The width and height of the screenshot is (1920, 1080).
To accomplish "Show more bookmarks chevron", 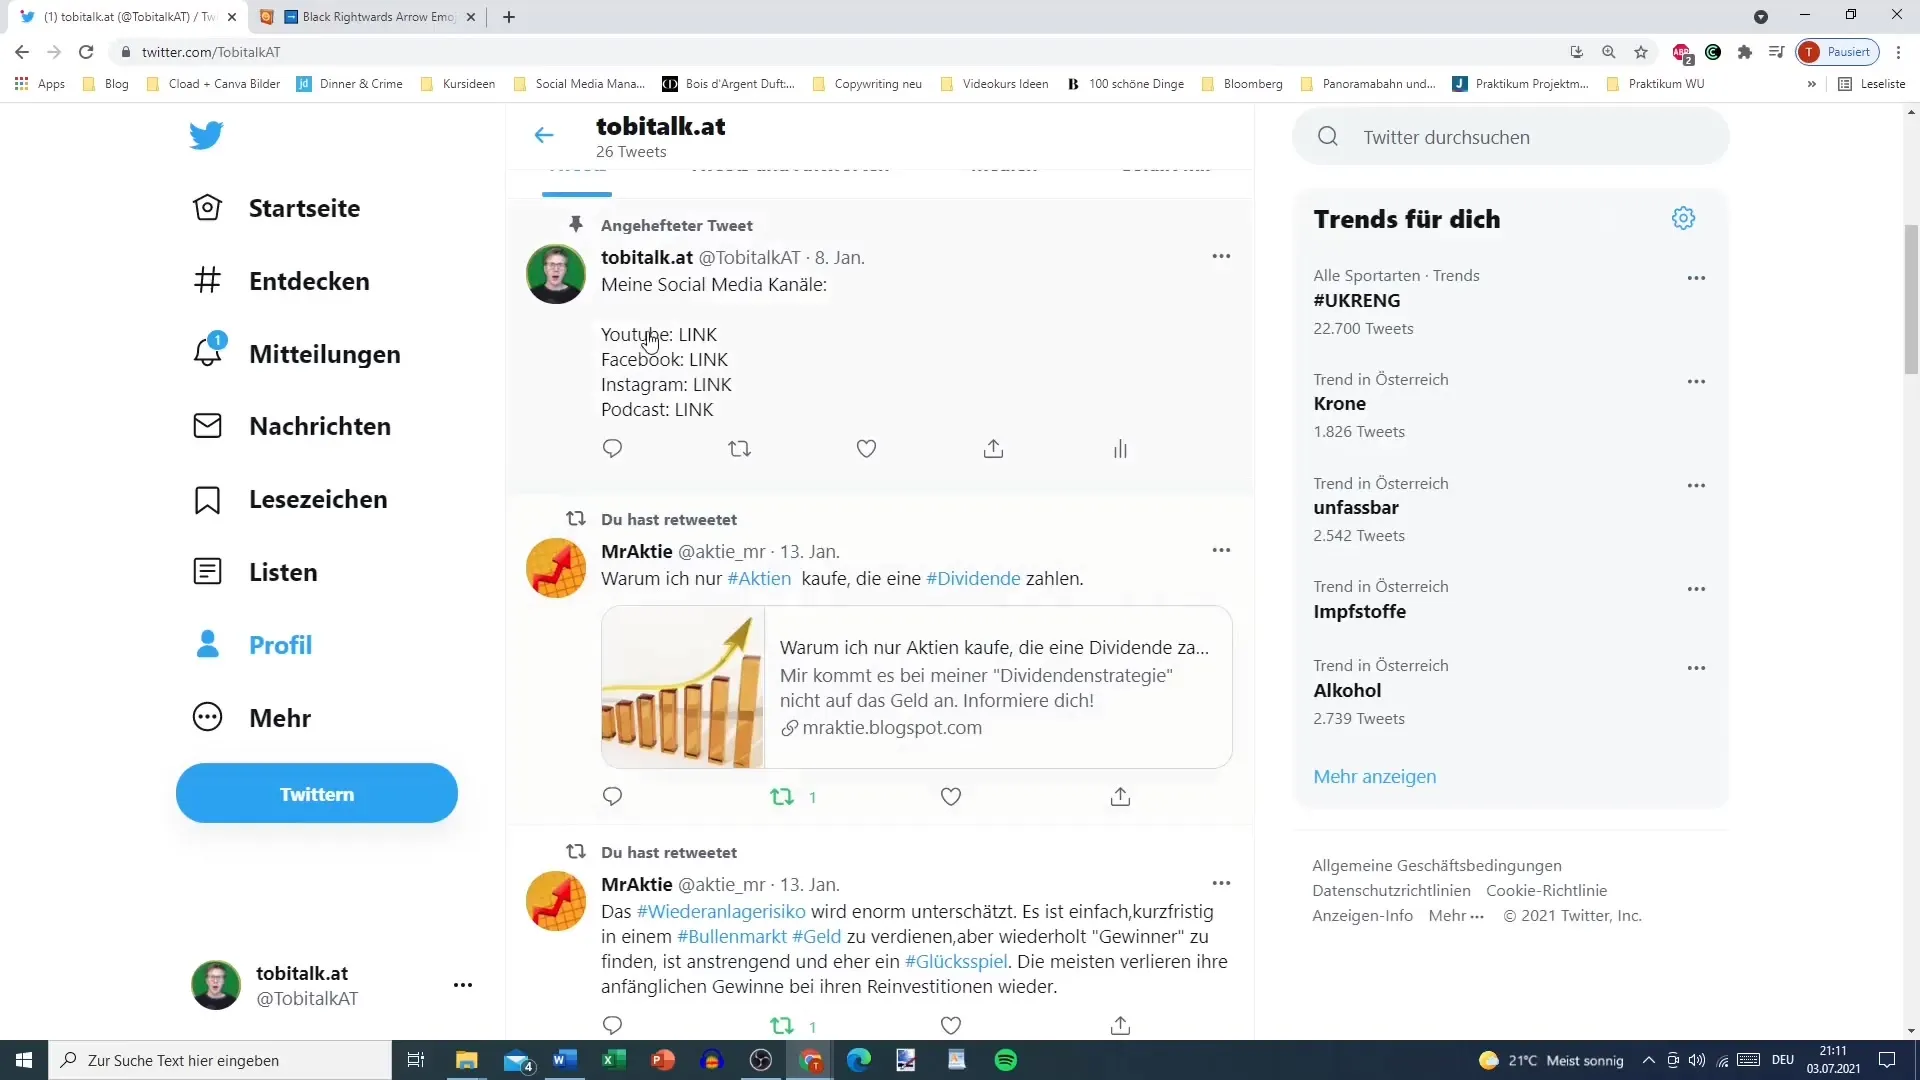I will (x=1812, y=84).
